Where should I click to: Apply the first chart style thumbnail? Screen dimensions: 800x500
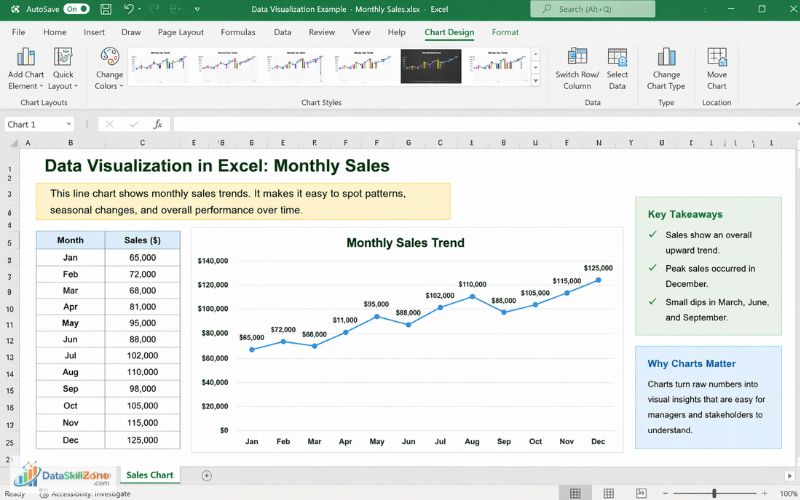(159, 66)
